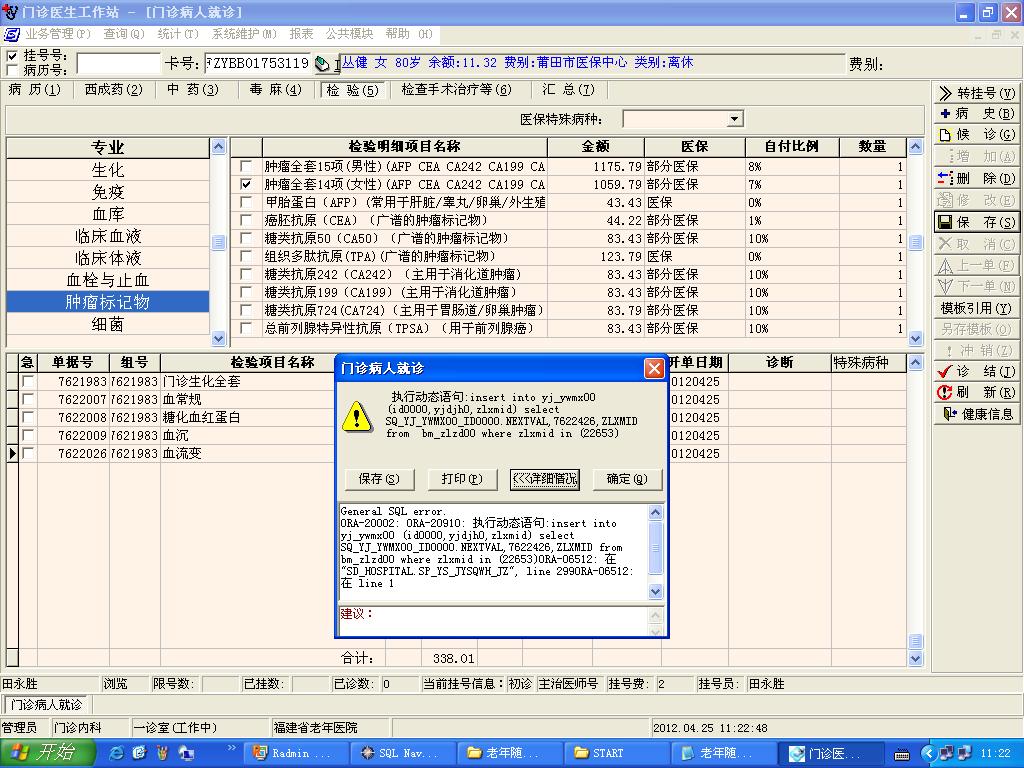This screenshot has width=1024, height=768.
Task: Click the 专业 list scrollbar thumb
Action: tap(218, 242)
